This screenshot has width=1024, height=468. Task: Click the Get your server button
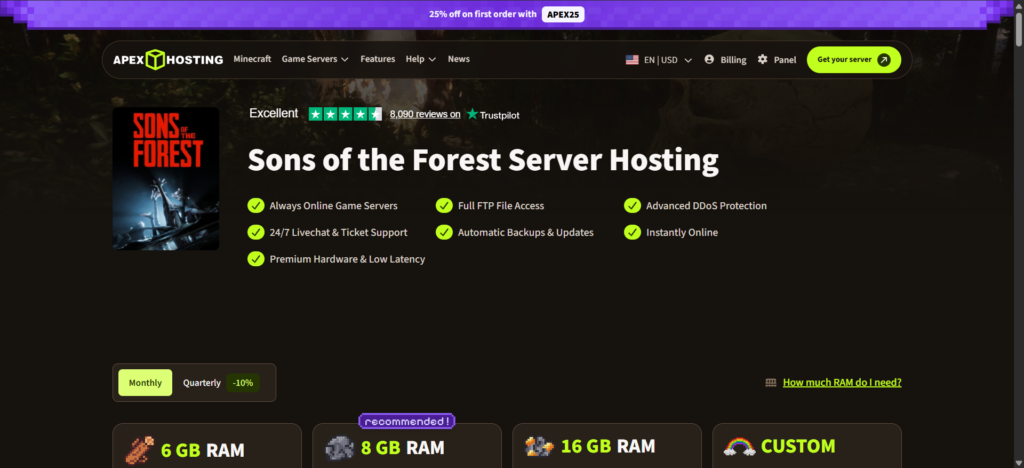point(854,59)
